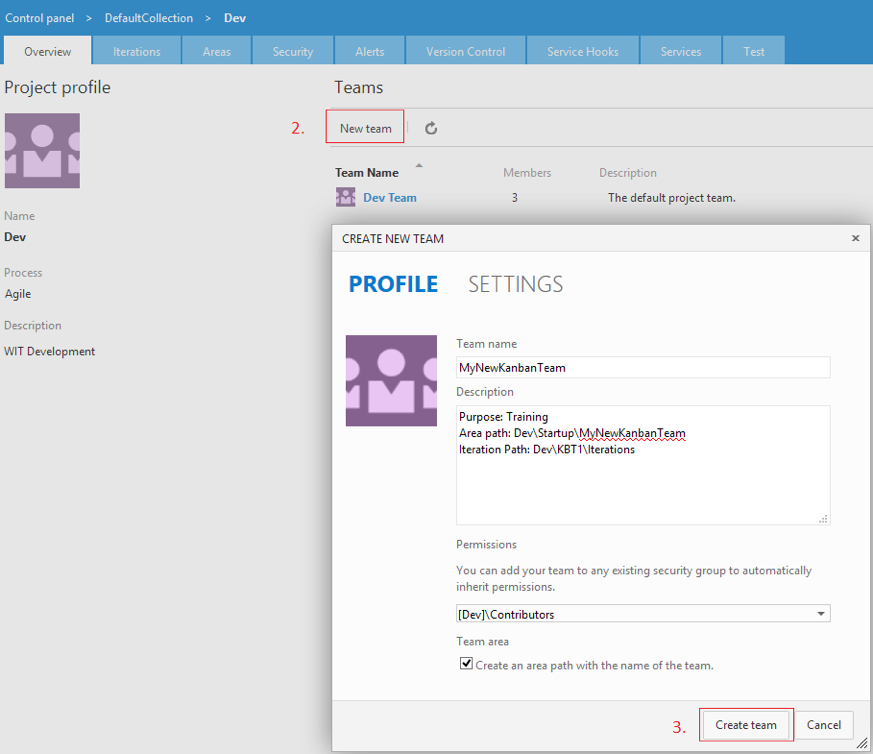Click the project profile picture
Screen dimensions: 873x754
[x=42, y=151]
